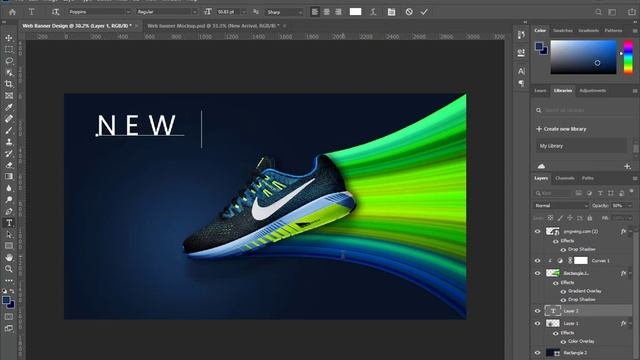Click the text color swatch in options bar

[x=356, y=12]
